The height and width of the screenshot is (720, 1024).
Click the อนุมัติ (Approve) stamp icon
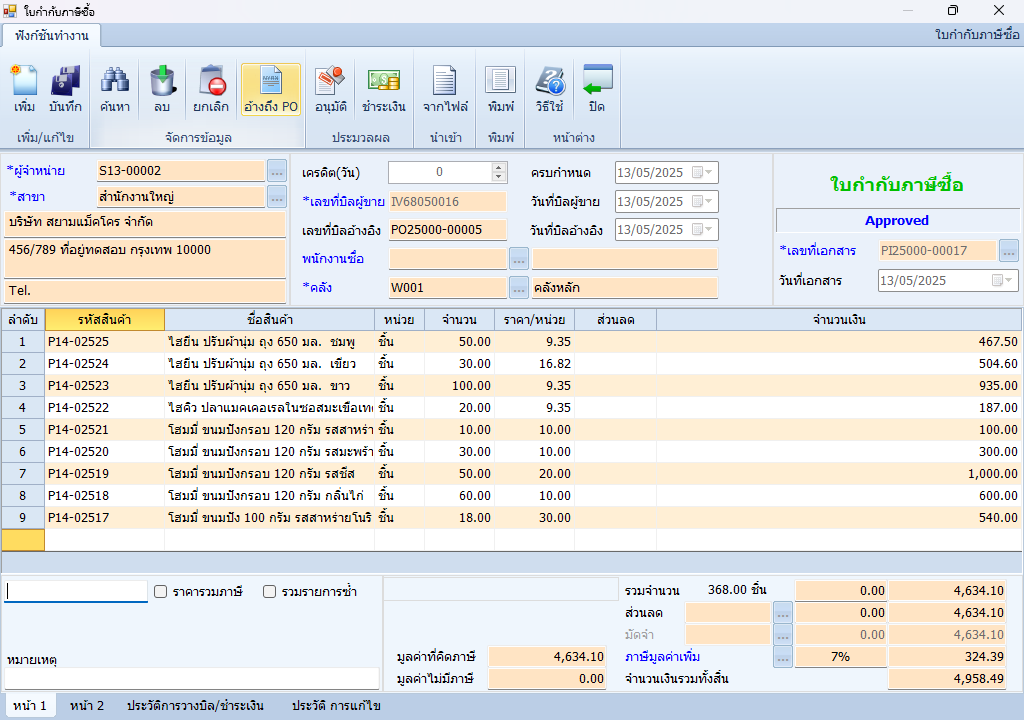[x=330, y=89]
